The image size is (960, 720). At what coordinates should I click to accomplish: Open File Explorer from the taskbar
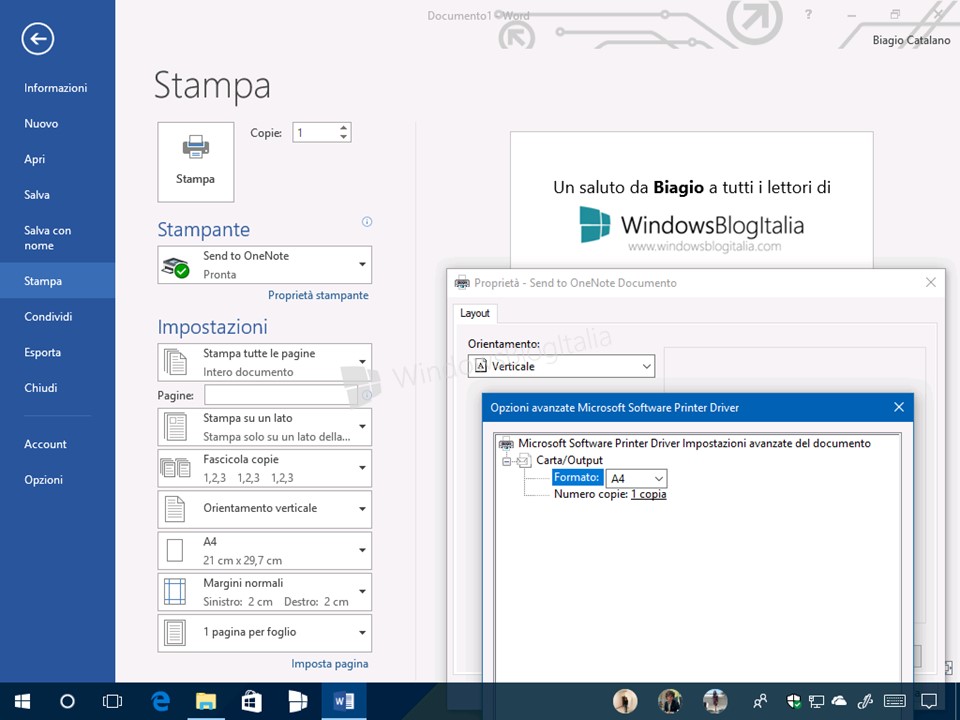point(206,701)
